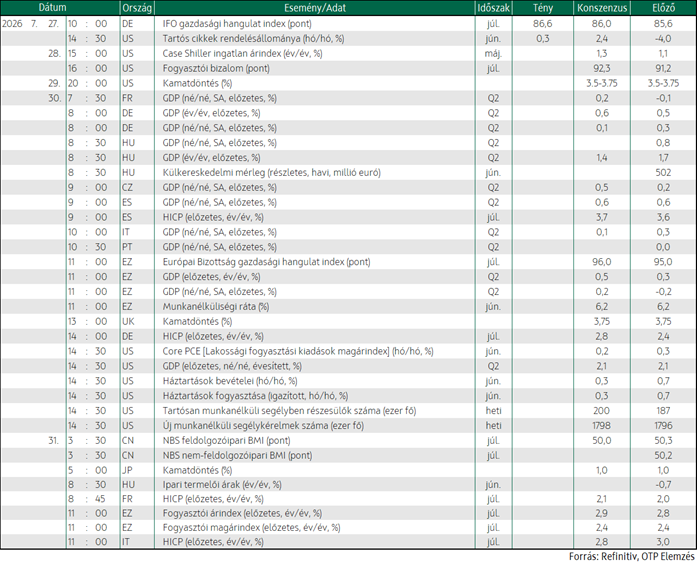Select Ipari termelői árak row
The width and height of the screenshot is (698, 565).
point(349,484)
